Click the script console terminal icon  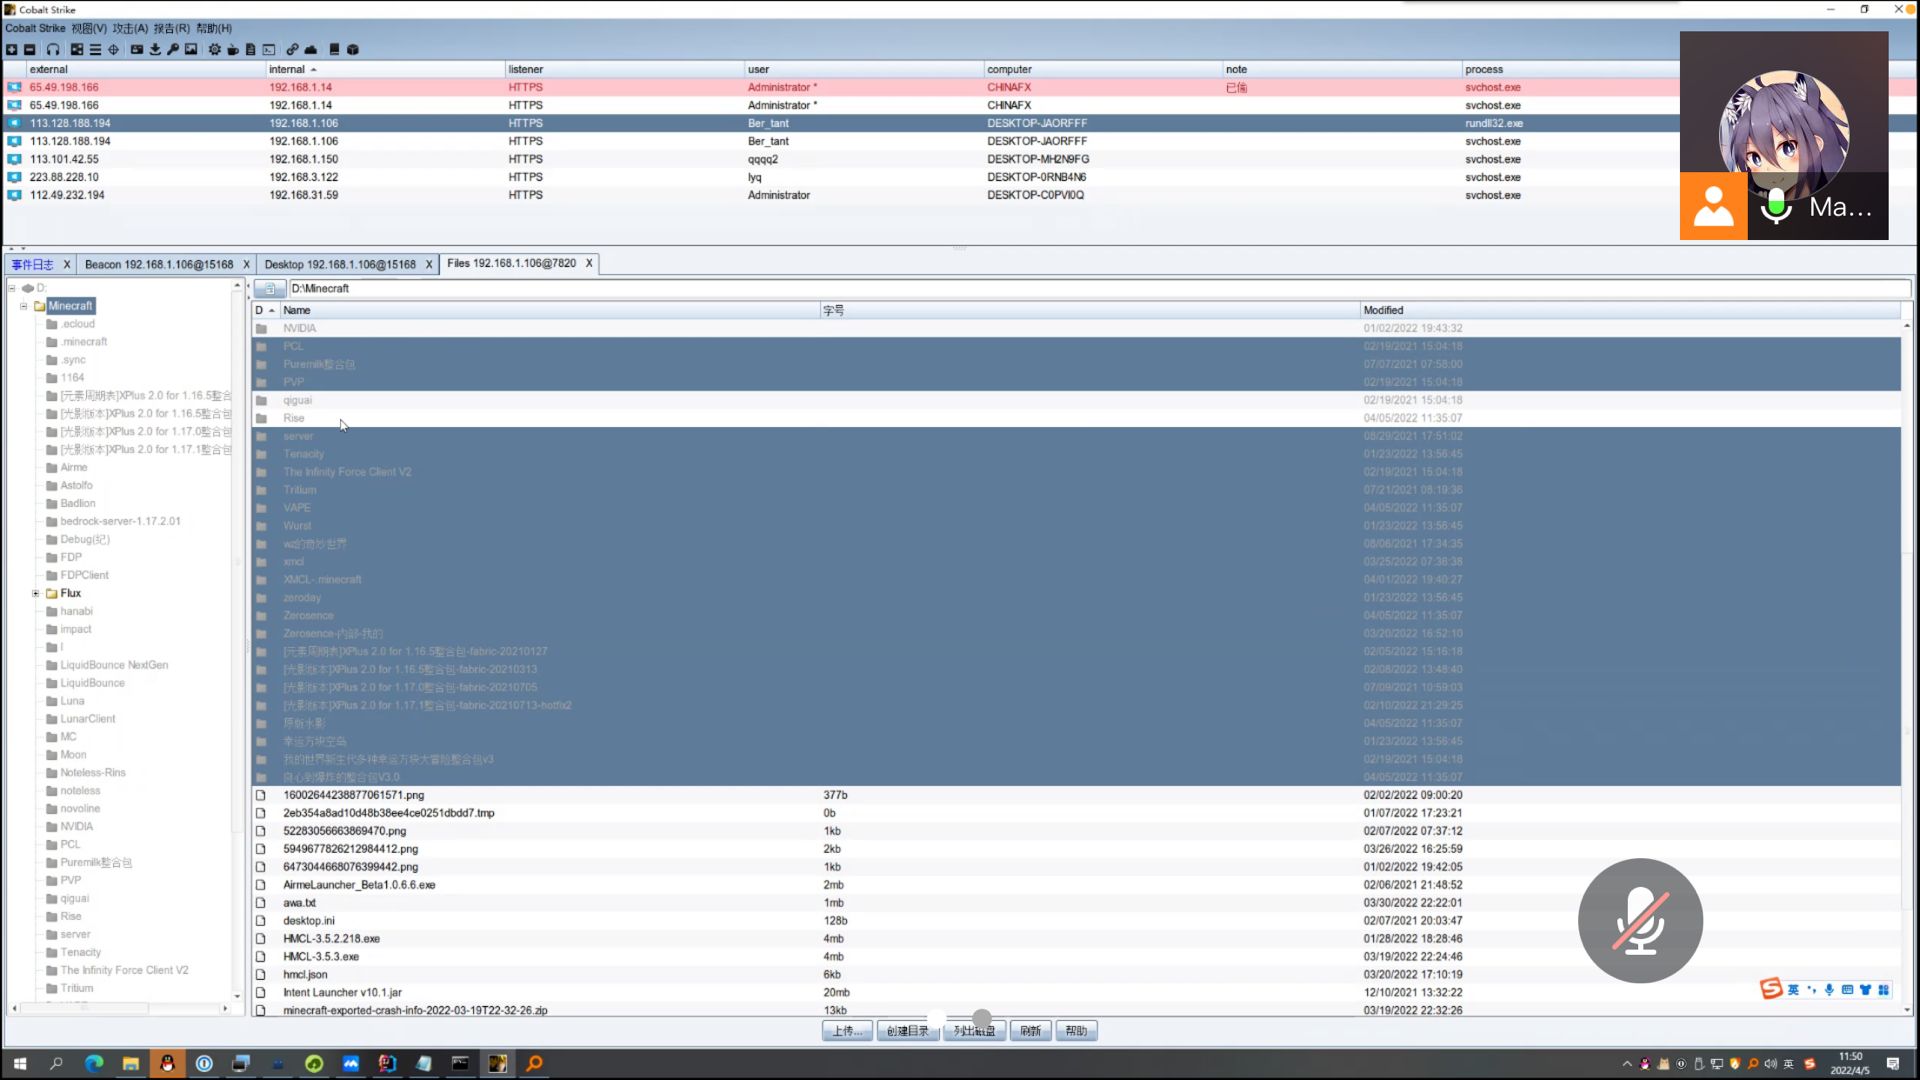[269, 49]
